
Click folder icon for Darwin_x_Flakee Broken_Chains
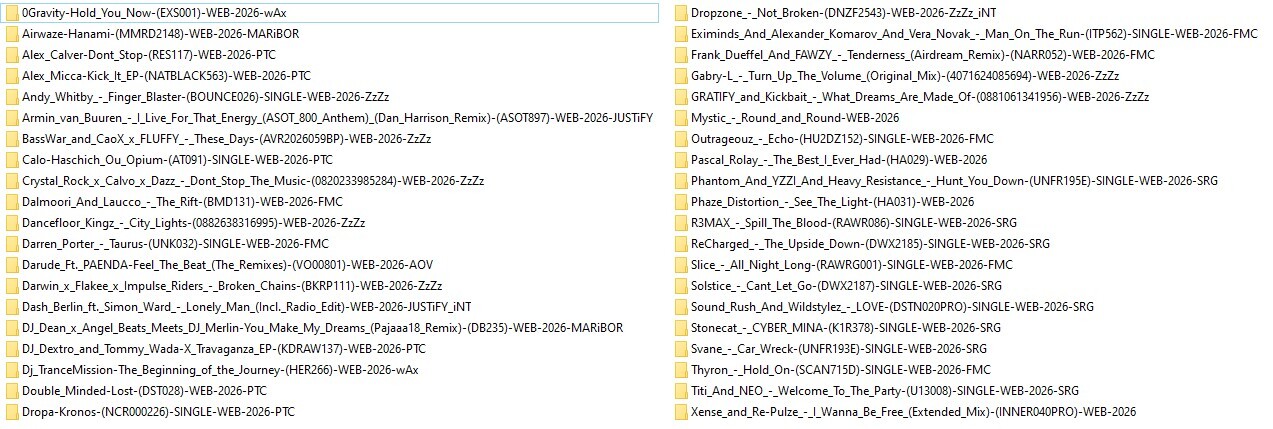coord(11,286)
